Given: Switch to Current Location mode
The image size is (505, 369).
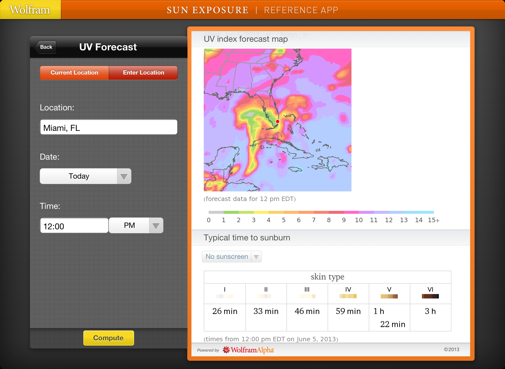Looking at the screenshot, I should point(74,73).
